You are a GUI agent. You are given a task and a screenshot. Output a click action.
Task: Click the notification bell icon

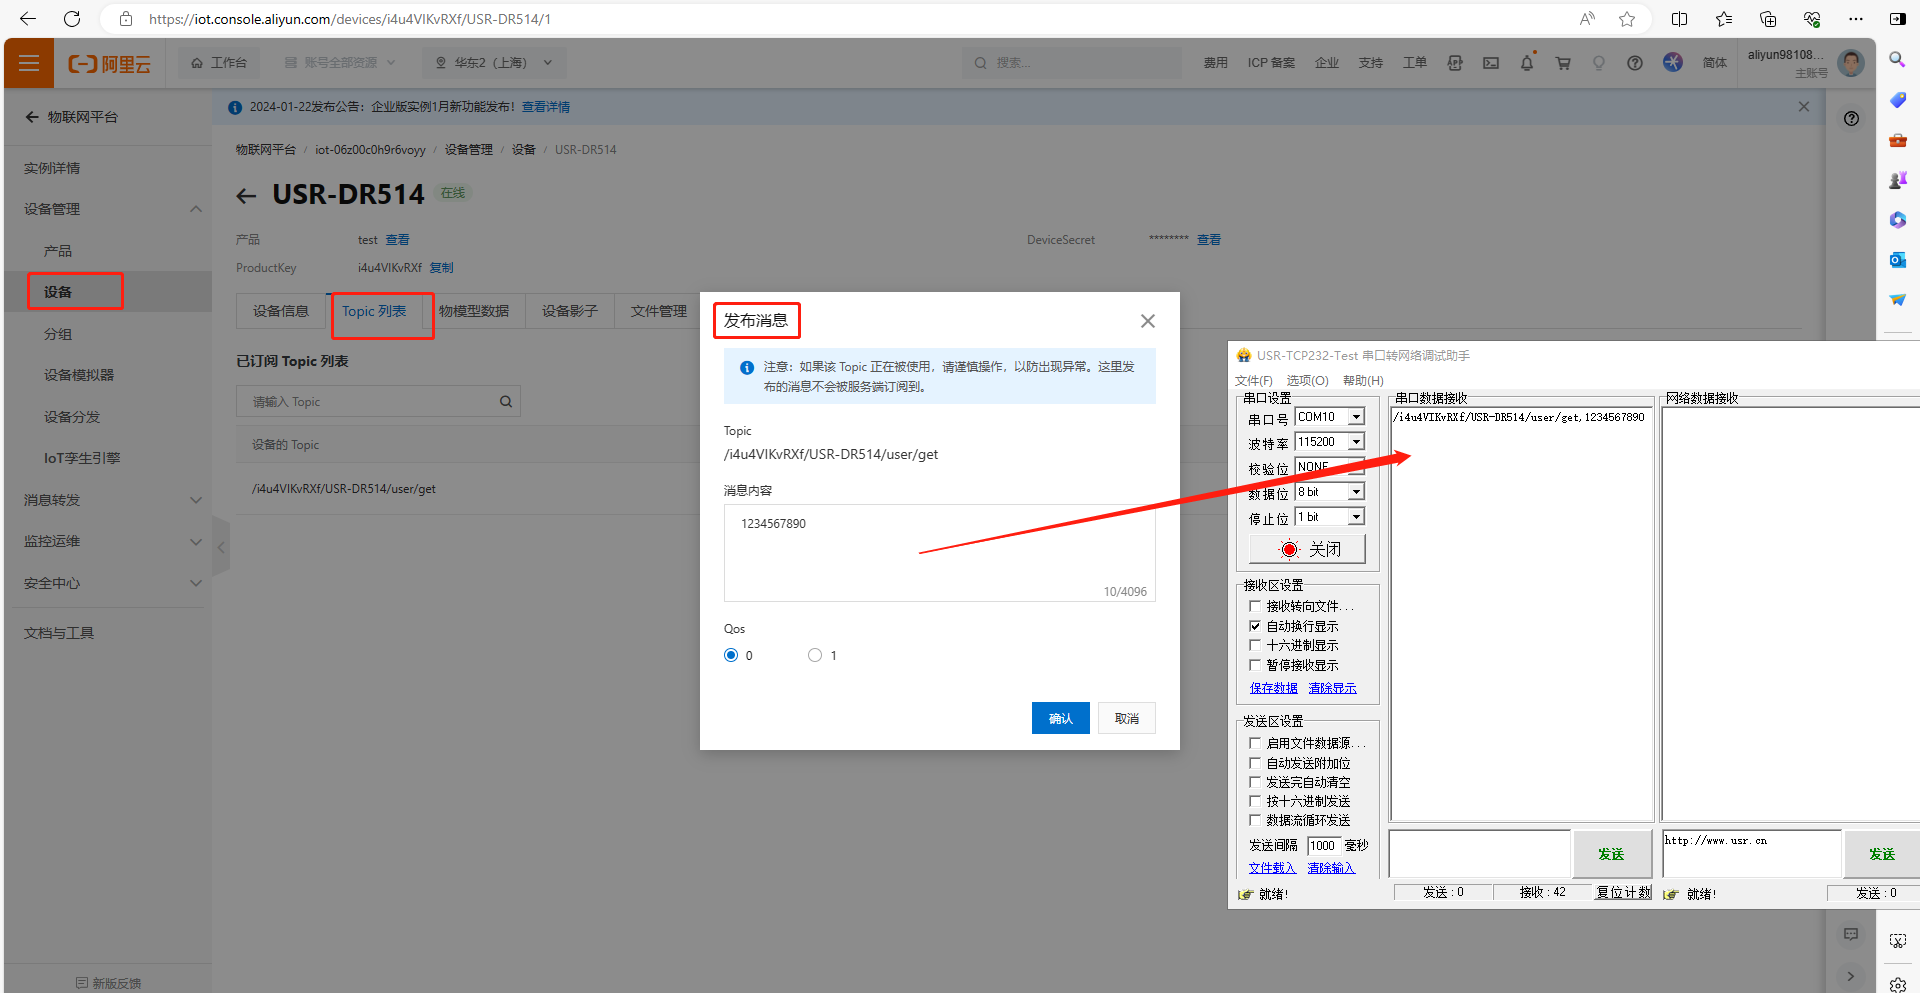(1526, 63)
